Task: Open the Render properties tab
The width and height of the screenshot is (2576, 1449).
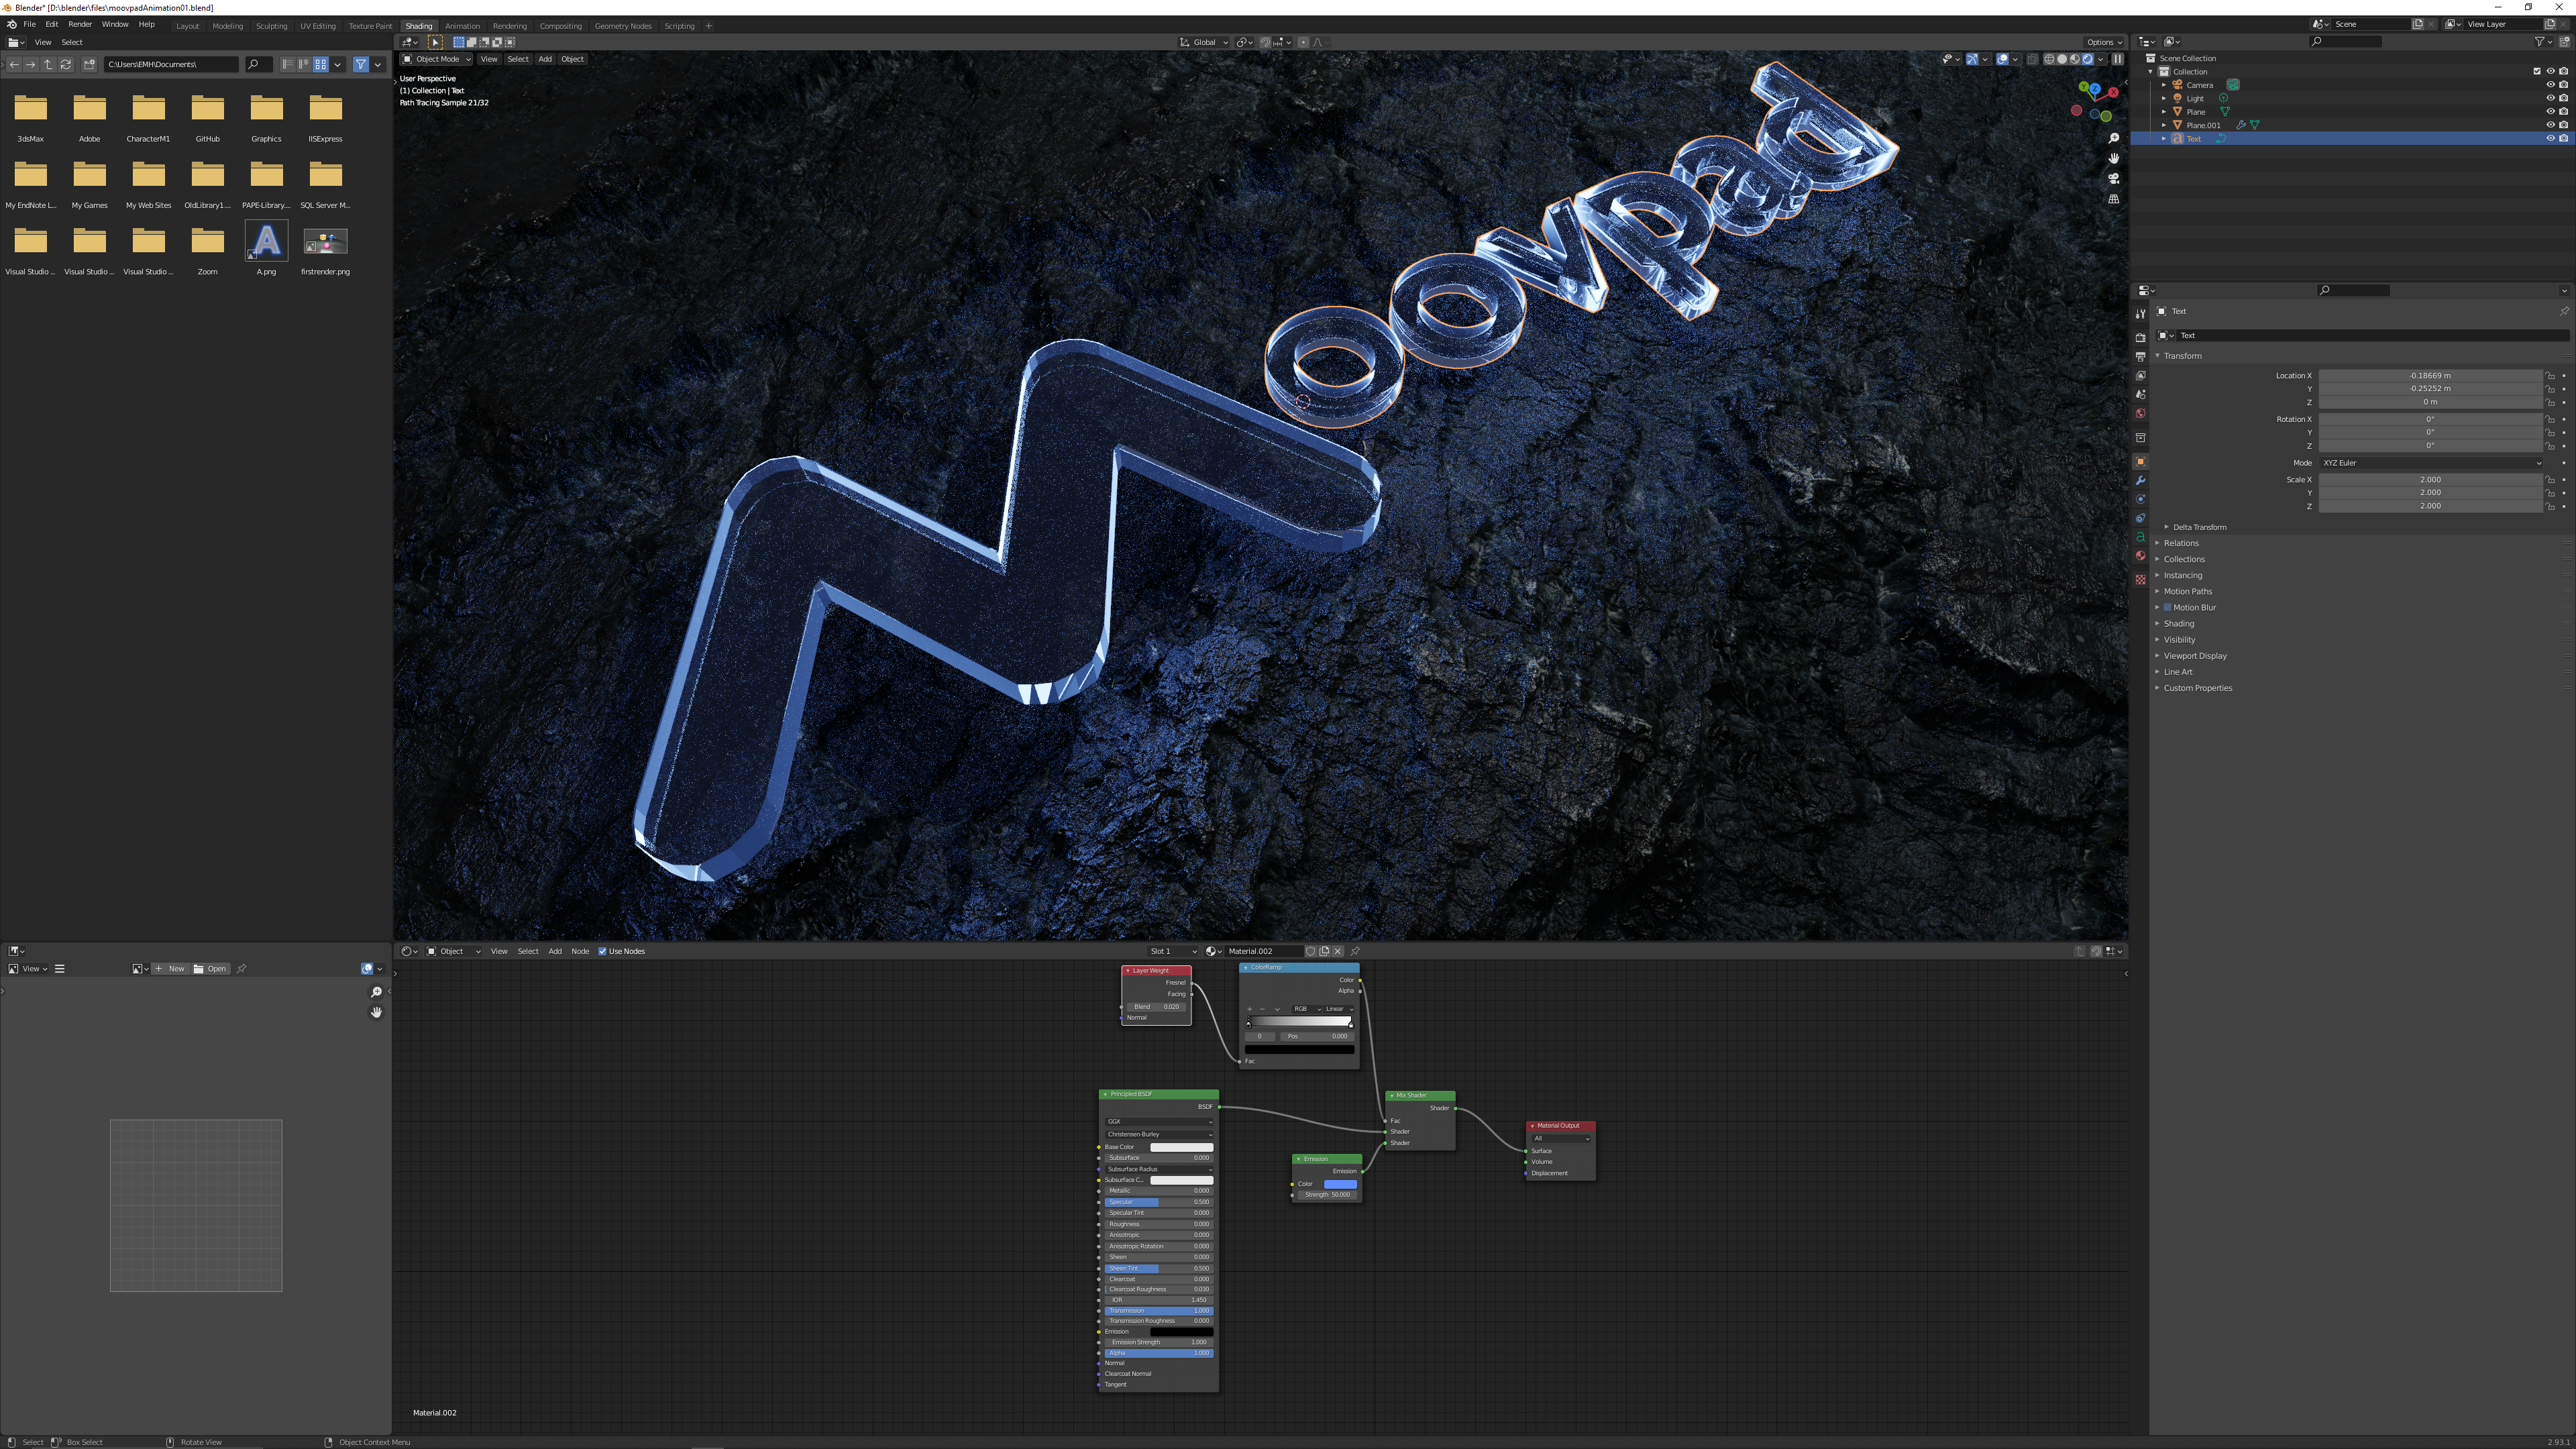Action: coord(2140,337)
